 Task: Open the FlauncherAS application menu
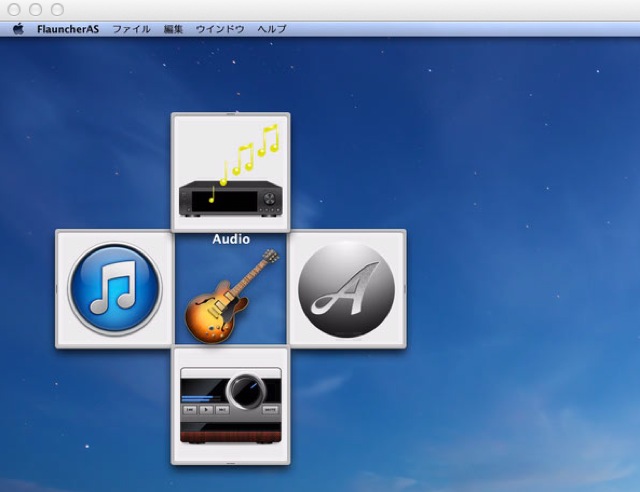point(68,29)
